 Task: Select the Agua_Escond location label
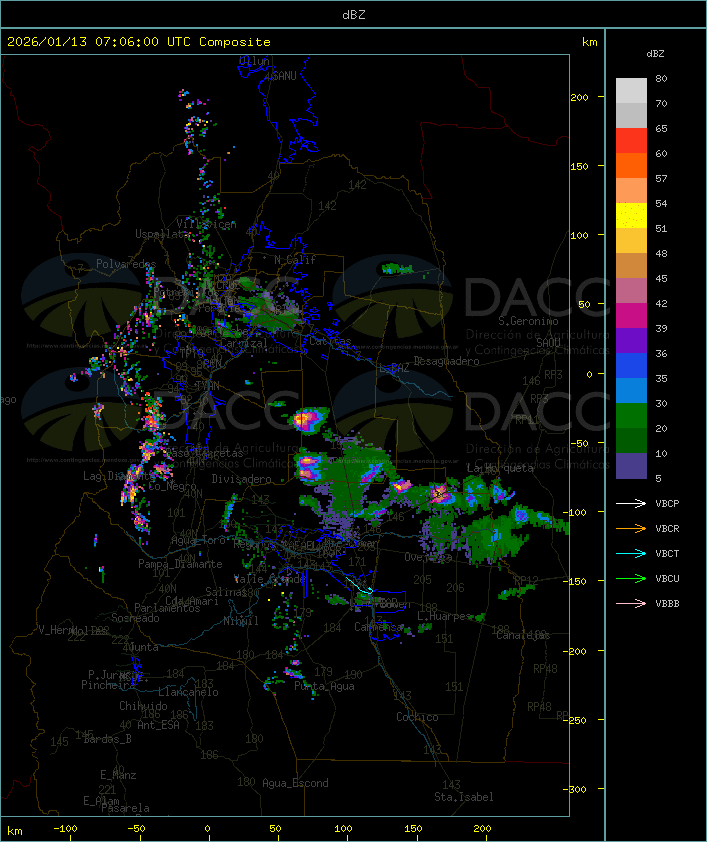pyautogui.click(x=295, y=783)
